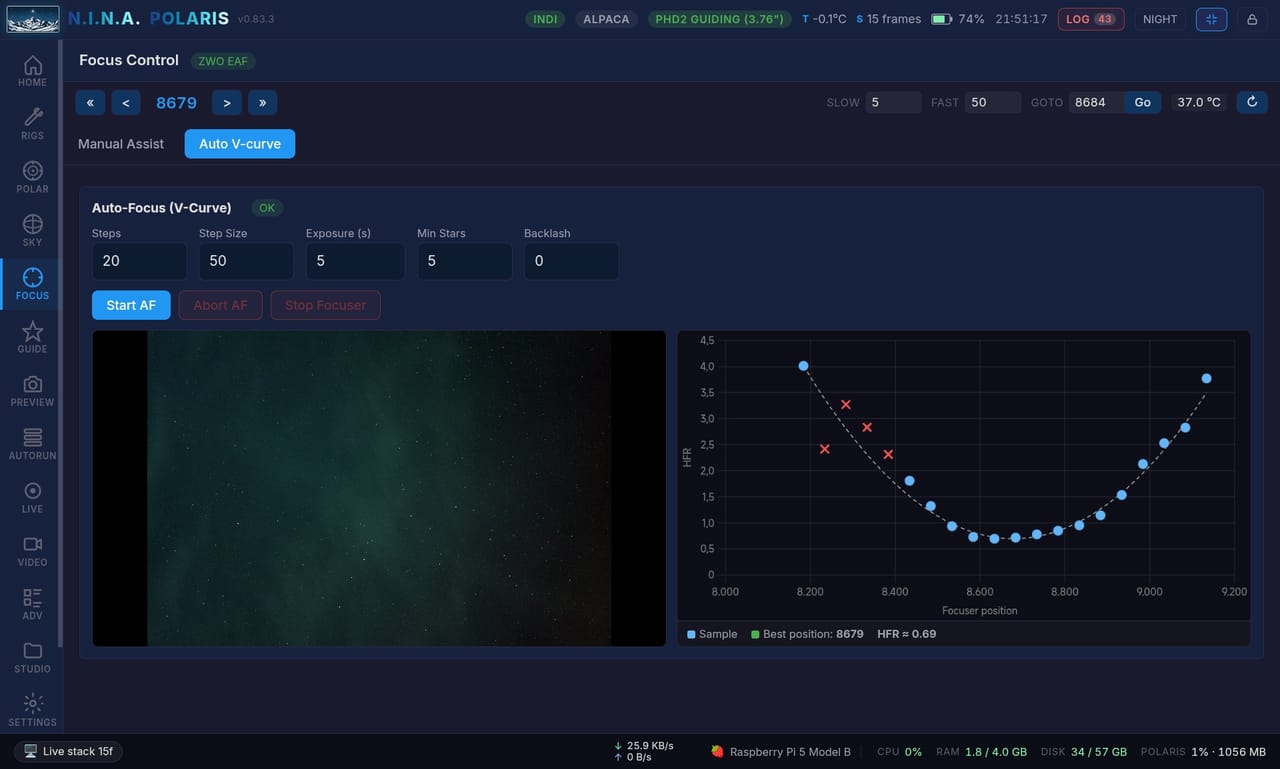Click the Raspberry Pi 5 Model B label

[781, 752]
